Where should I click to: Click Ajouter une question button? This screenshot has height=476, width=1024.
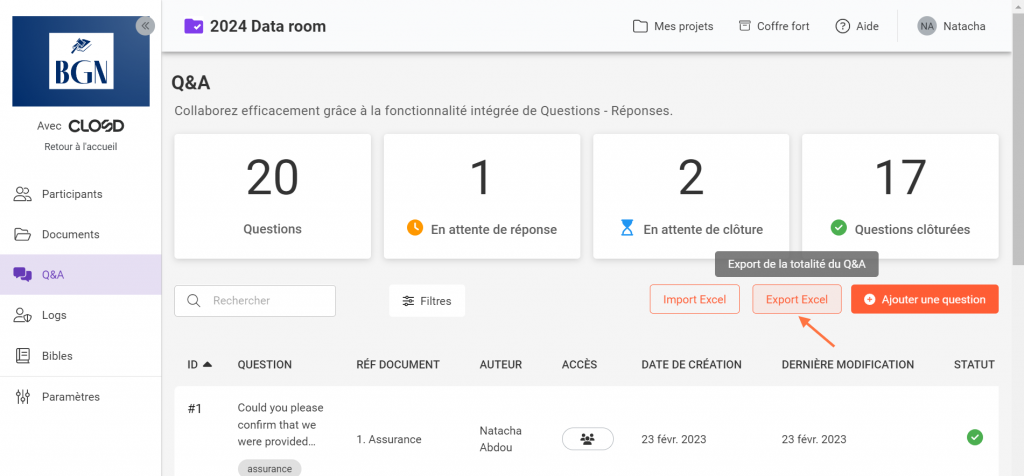(x=924, y=299)
